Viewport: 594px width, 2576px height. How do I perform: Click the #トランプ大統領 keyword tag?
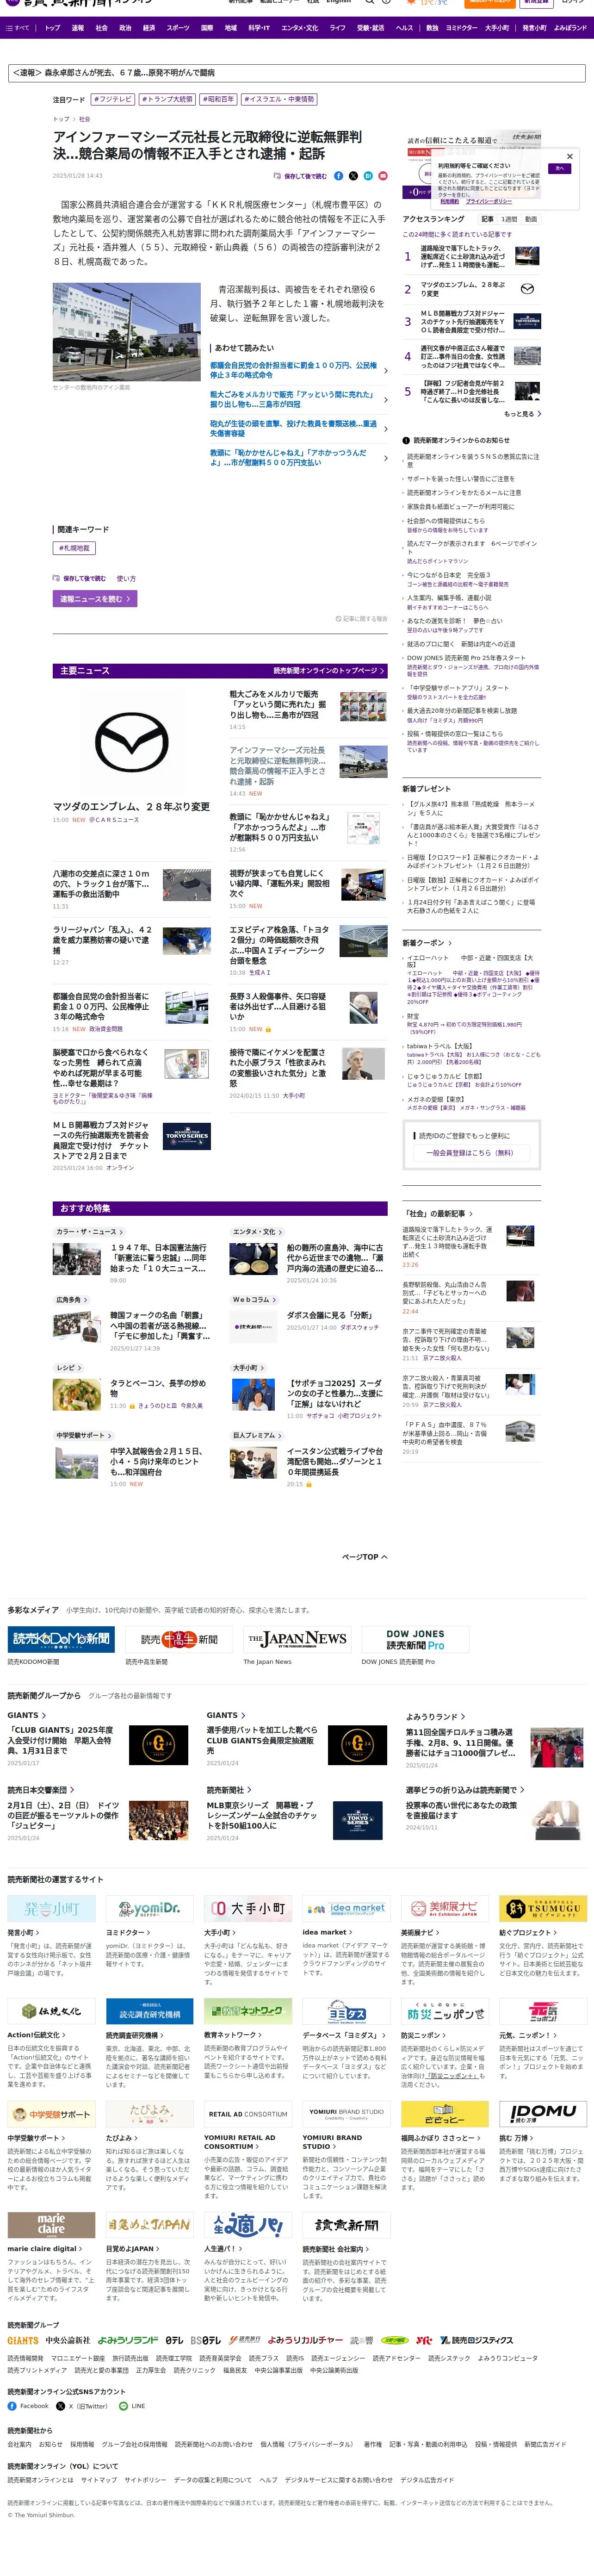click(x=167, y=99)
